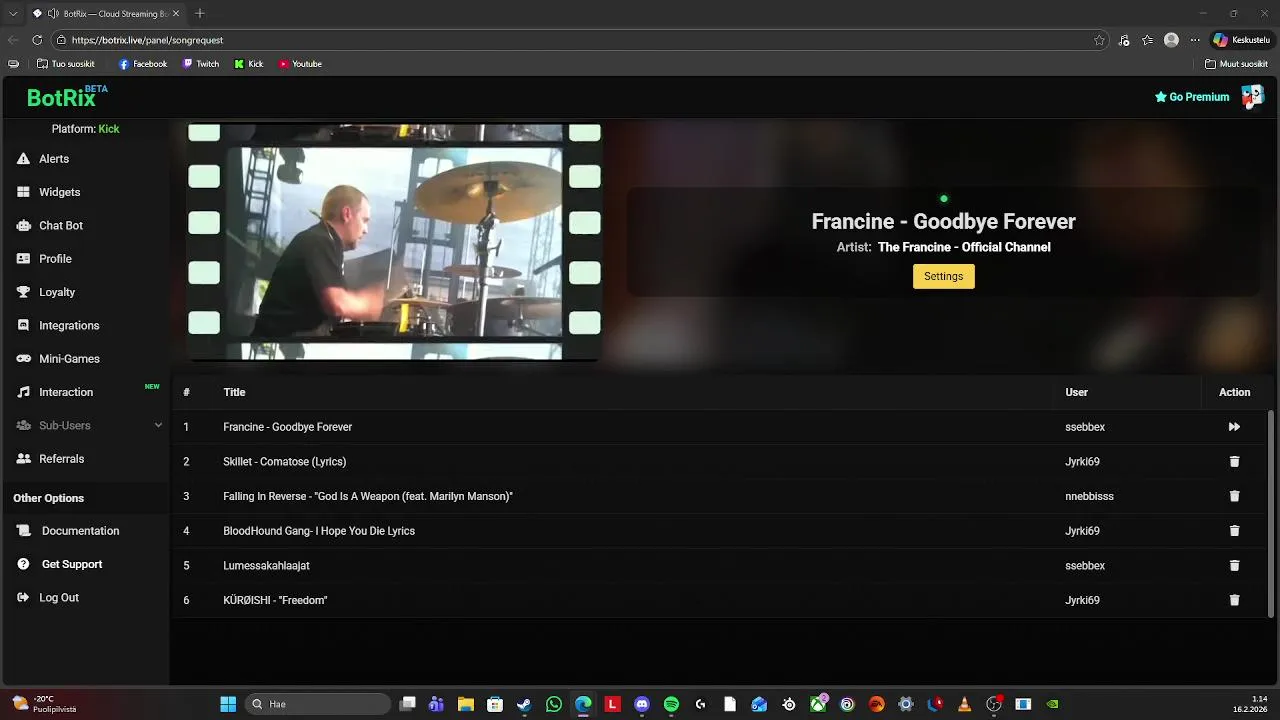1280x720 pixels.
Task: Remove Lumessakahlaajat from the queue
Action: 1234,566
